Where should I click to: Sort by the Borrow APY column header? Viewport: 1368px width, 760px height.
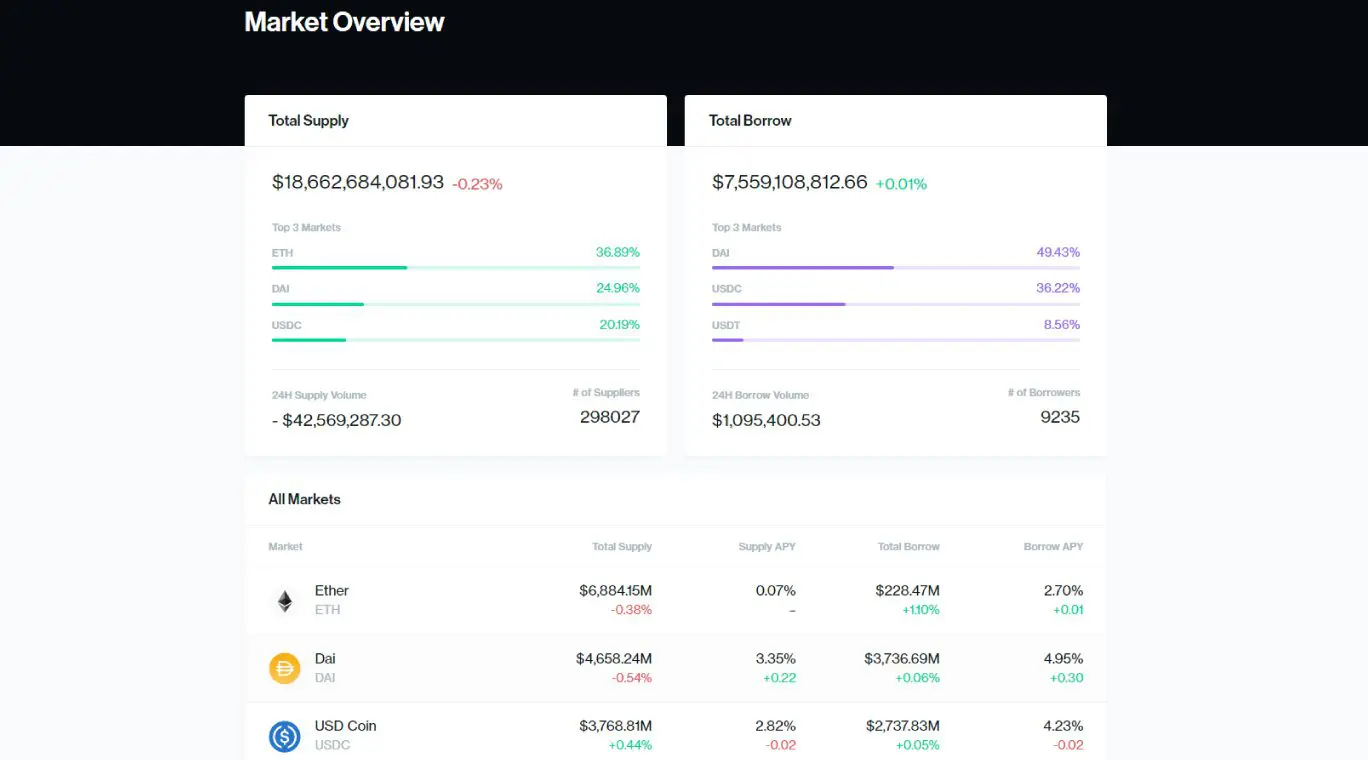click(1053, 547)
